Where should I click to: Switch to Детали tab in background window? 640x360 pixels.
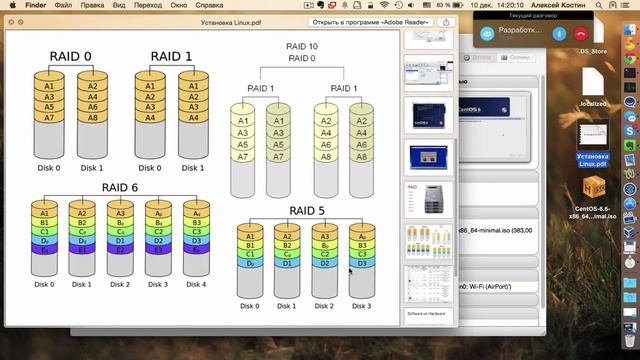click(x=478, y=58)
